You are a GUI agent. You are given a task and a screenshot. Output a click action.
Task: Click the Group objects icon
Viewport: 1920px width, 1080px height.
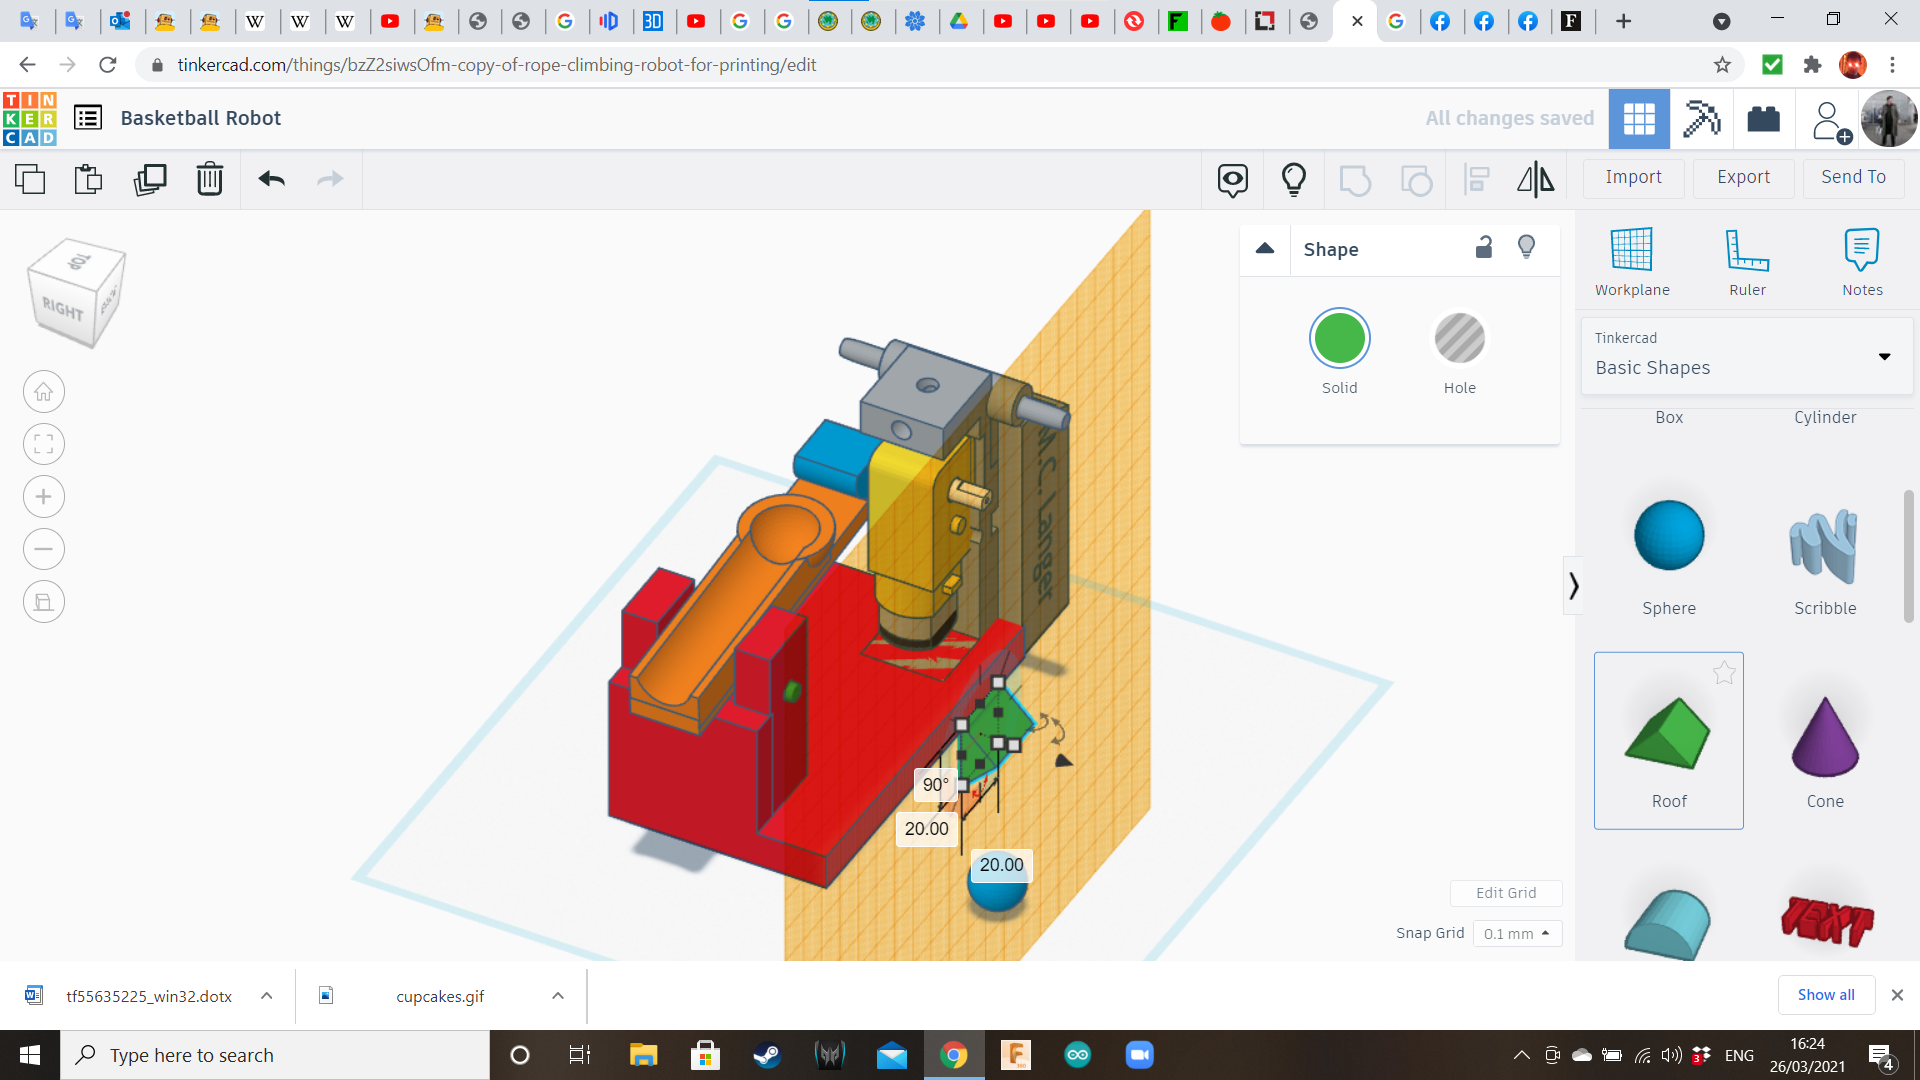pyautogui.click(x=1355, y=180)
